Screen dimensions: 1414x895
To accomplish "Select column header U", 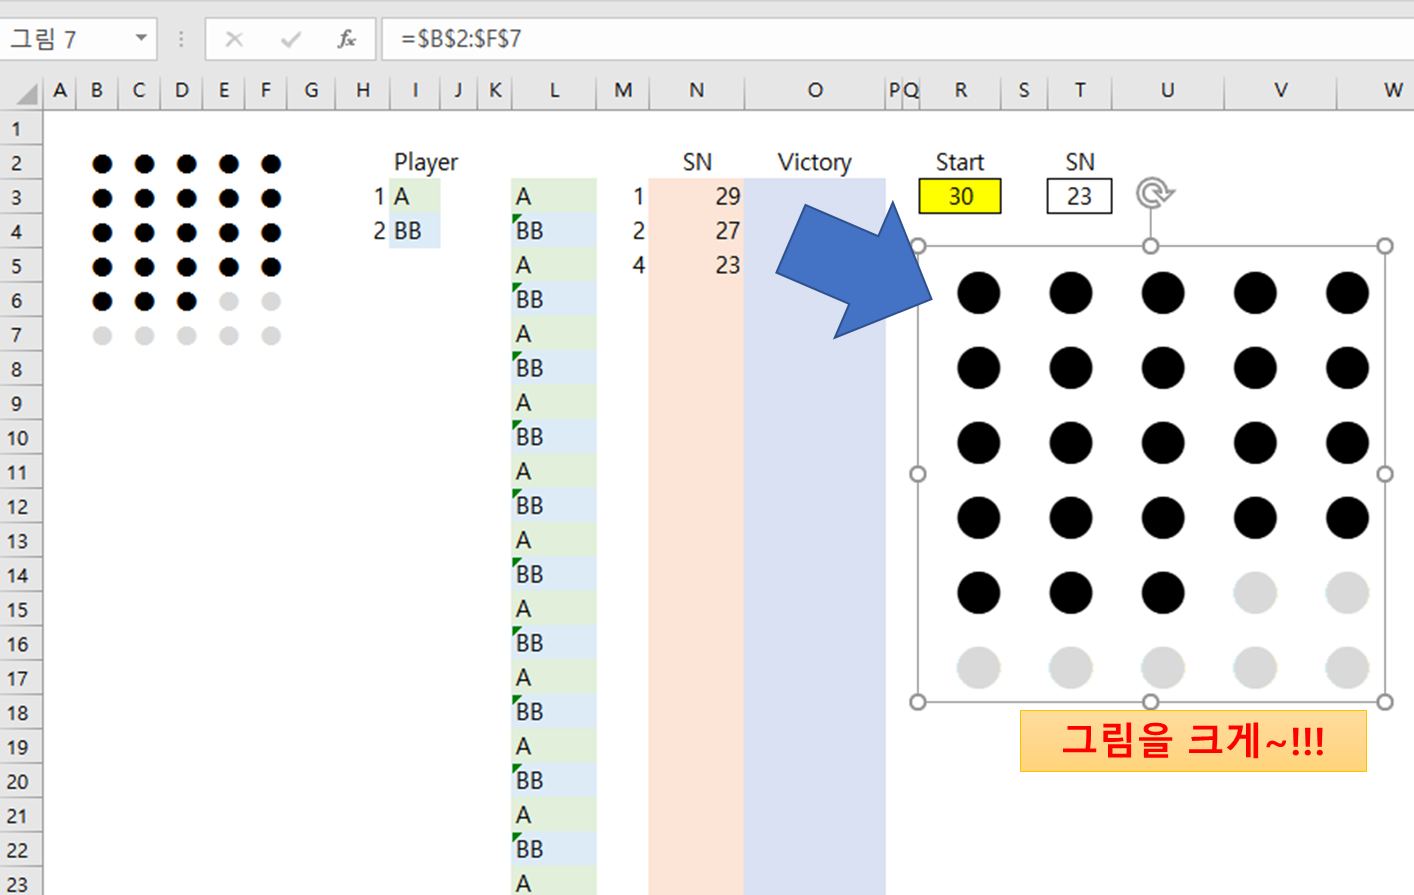I will point(1167,91).
